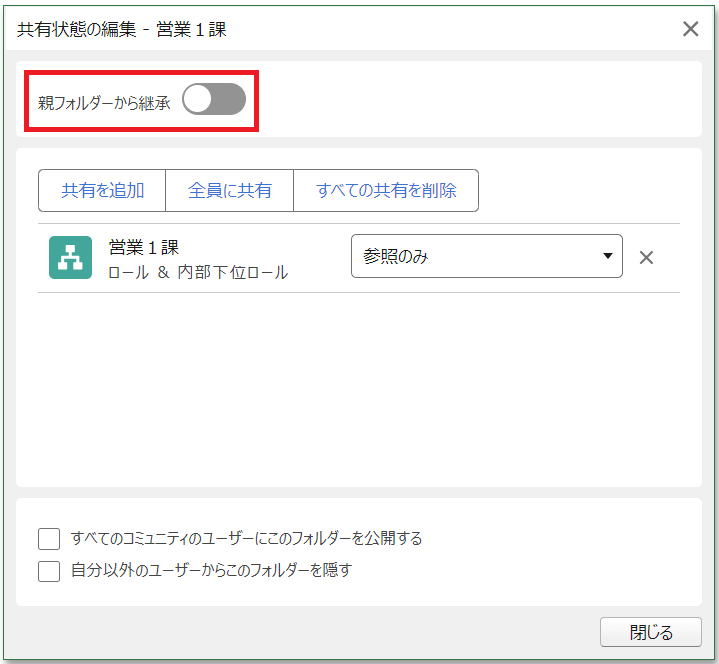Check すべてのコミュニティのユーザーにこのフォルダーを公開する
719x664 pixels.
pyautogui.click(x=49, y=538)
